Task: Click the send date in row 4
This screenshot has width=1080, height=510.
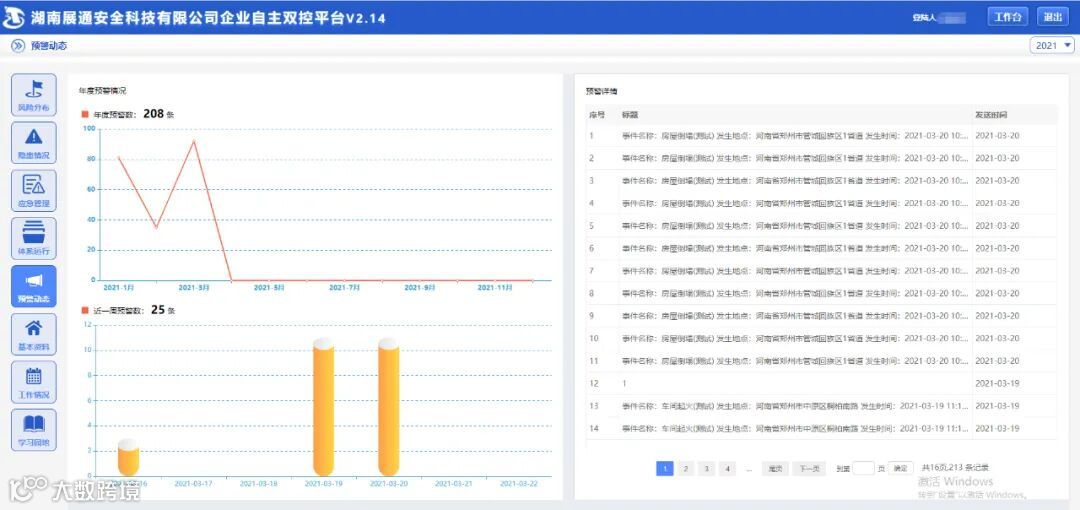Action: pos(997,203)
